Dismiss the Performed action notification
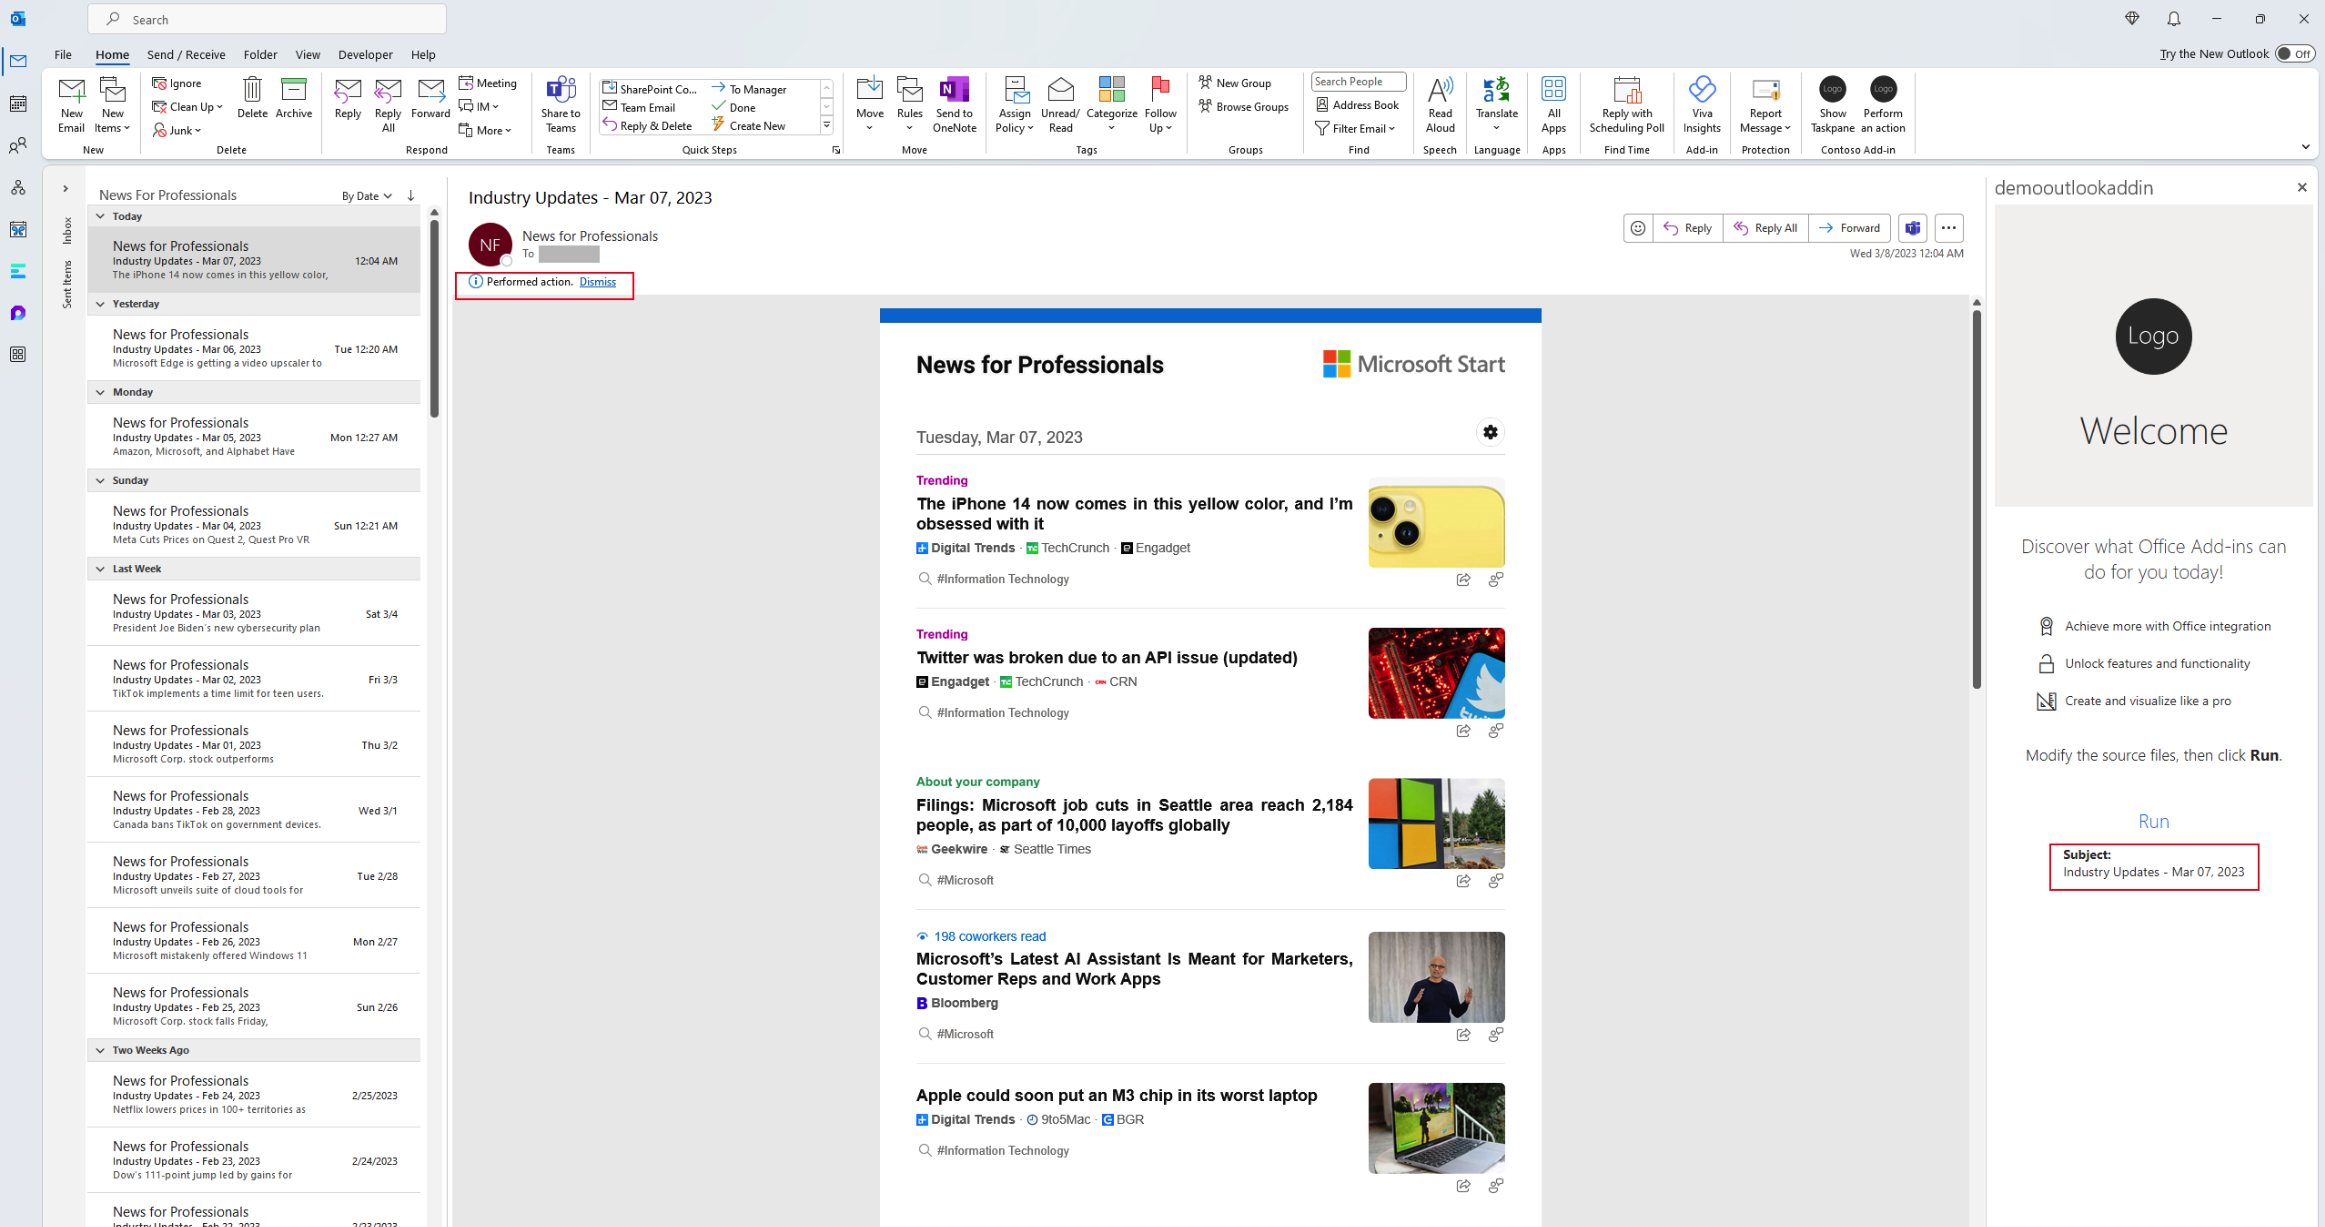This screenshot has height=1227, width=2325. click(597, 282)
